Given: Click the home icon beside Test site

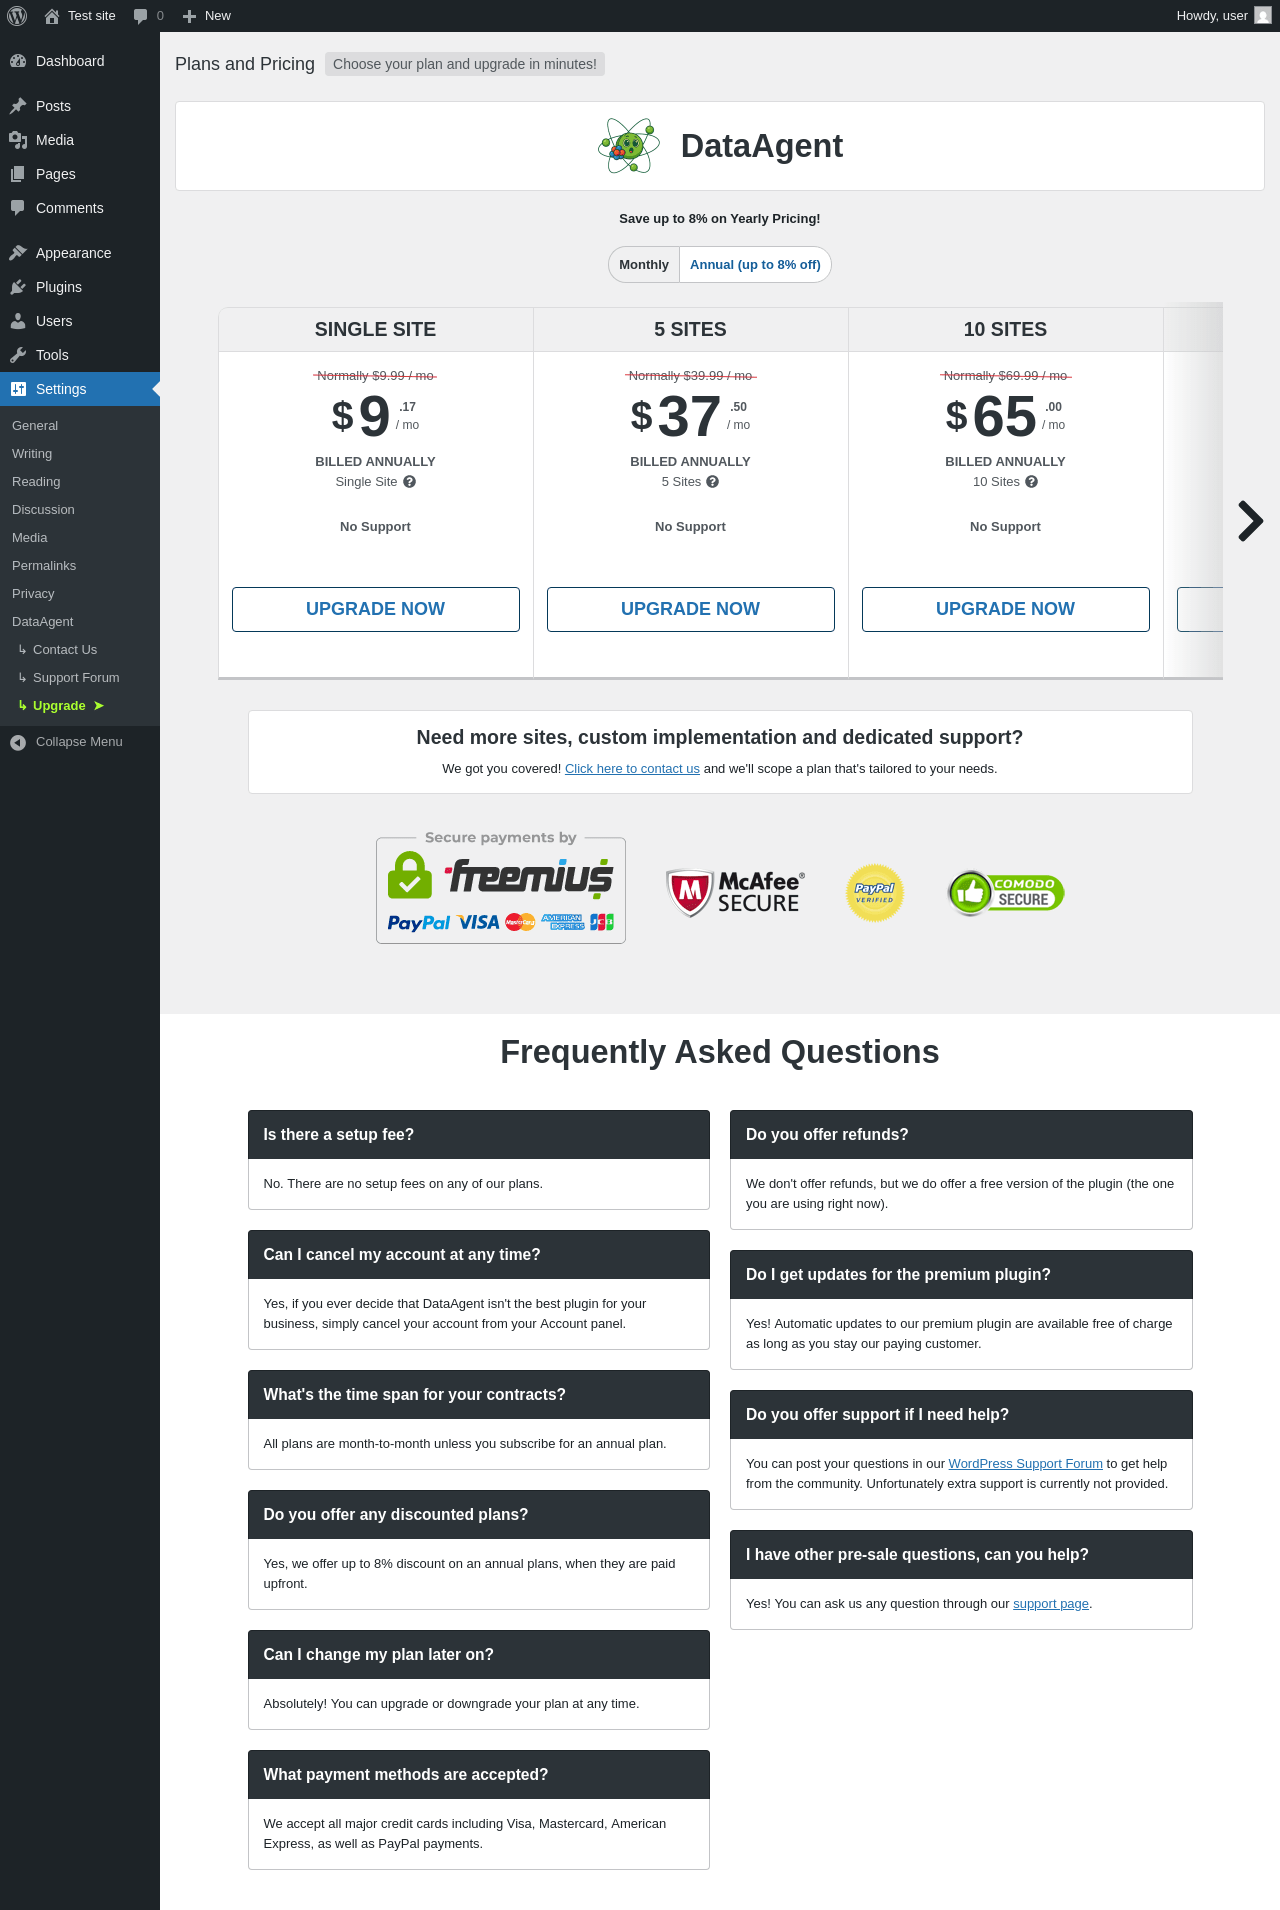Looking at the screenshot, I should [x=52, y=16].
